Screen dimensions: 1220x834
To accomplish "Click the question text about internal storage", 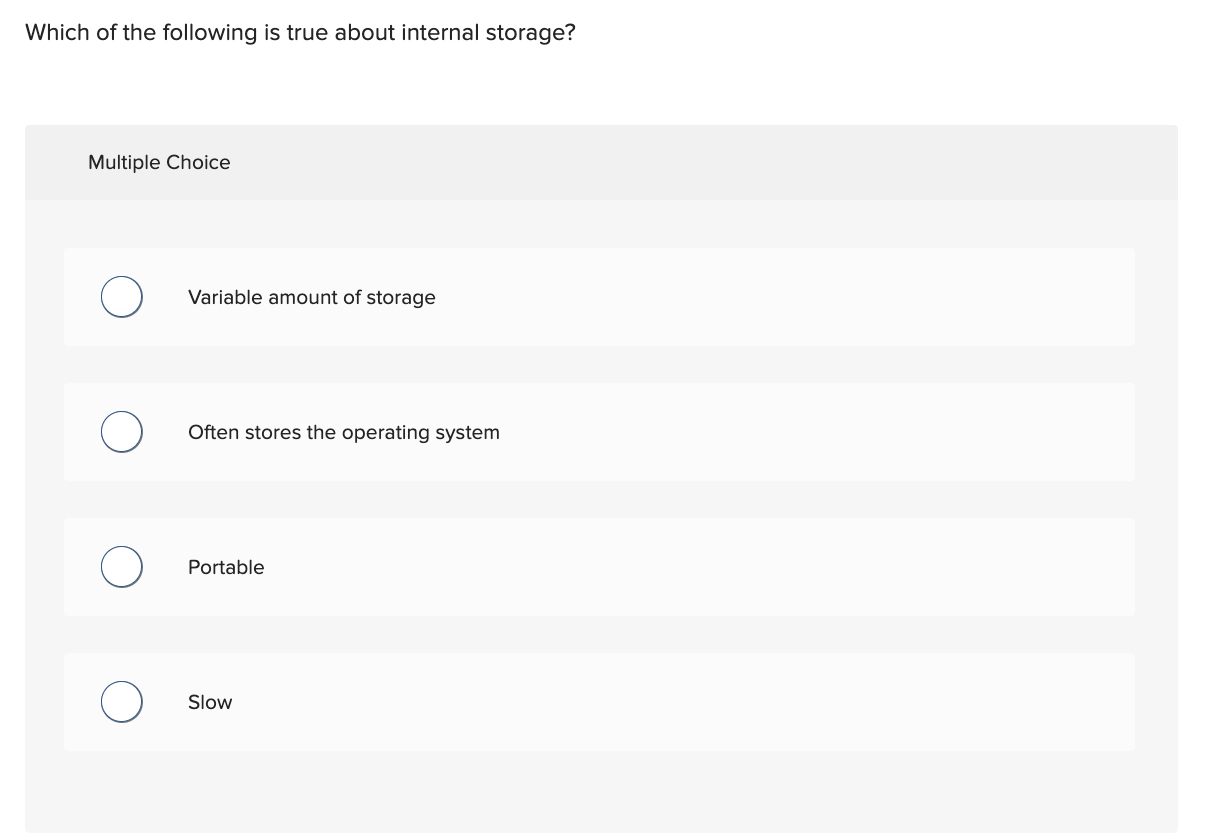I will (300, 32).
